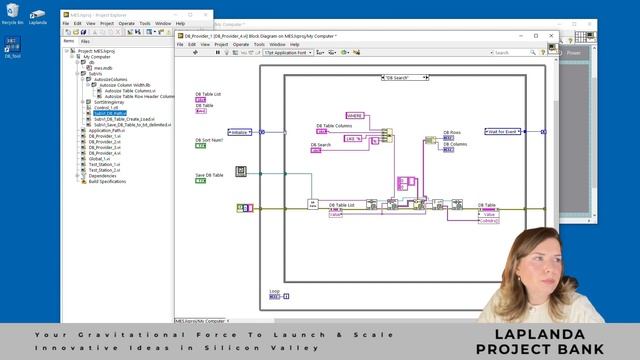Open the Wait for Event enum constant

[x=502, y=132]
